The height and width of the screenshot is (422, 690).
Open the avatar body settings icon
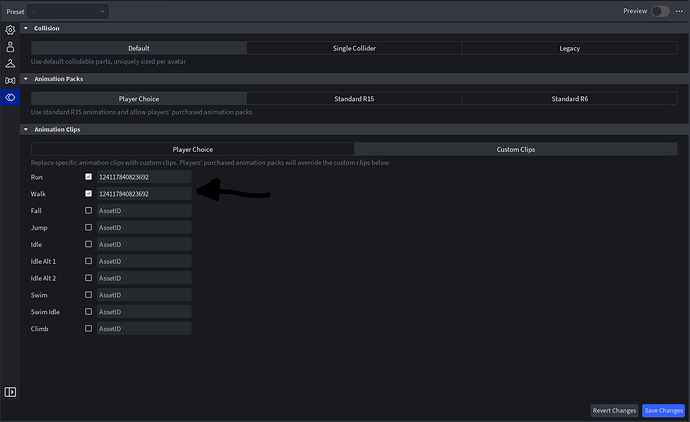(10, 47)
